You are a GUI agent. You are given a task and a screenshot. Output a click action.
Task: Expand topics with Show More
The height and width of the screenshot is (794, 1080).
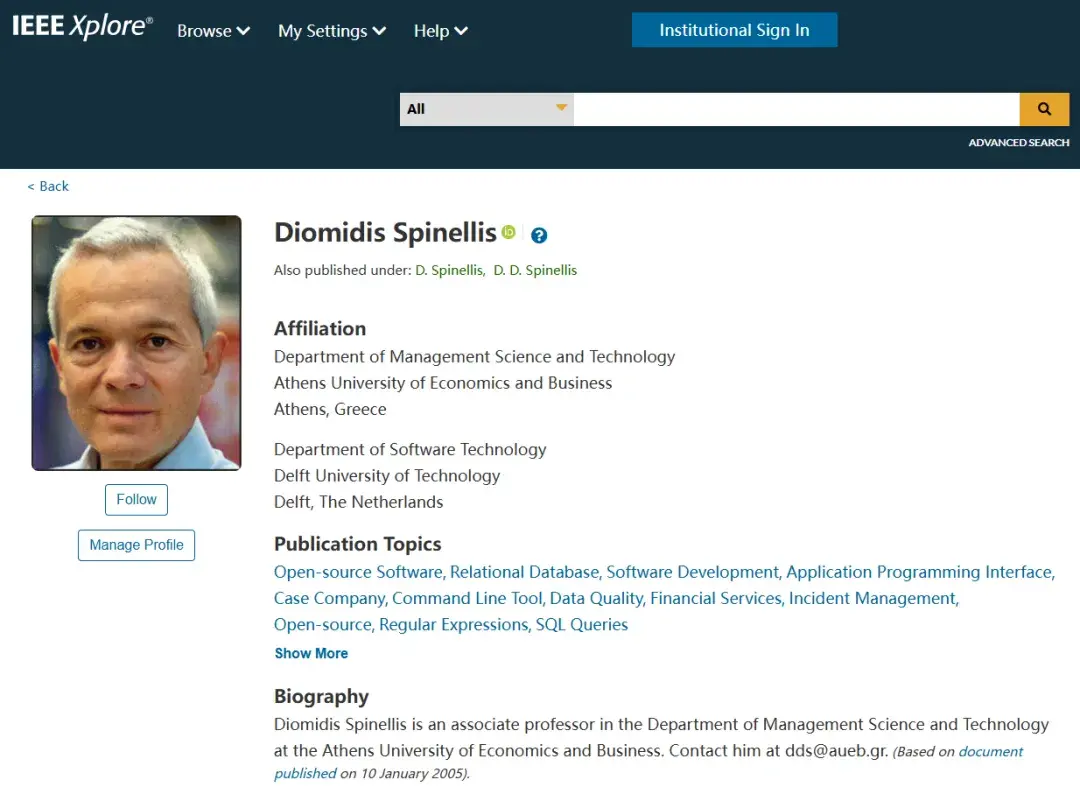point(311,653)
